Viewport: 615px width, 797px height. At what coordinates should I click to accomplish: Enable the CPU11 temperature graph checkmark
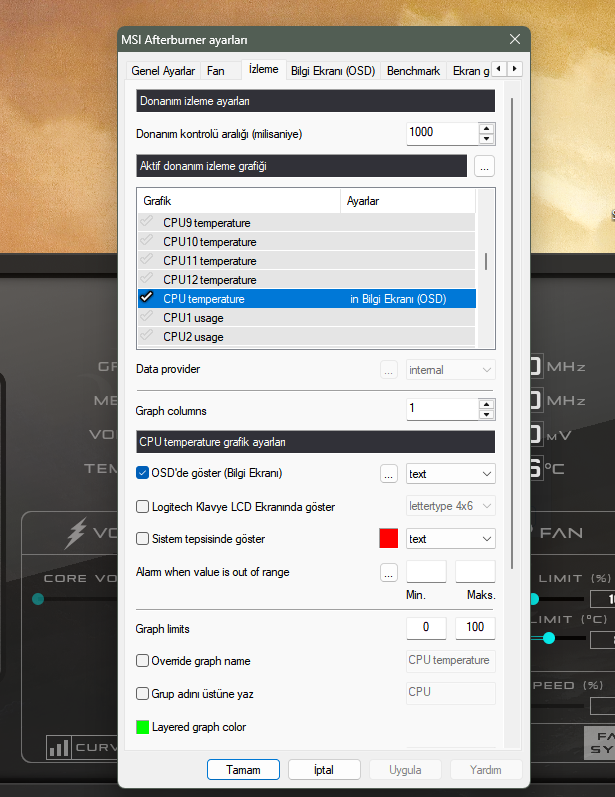[x=146, y=260]
